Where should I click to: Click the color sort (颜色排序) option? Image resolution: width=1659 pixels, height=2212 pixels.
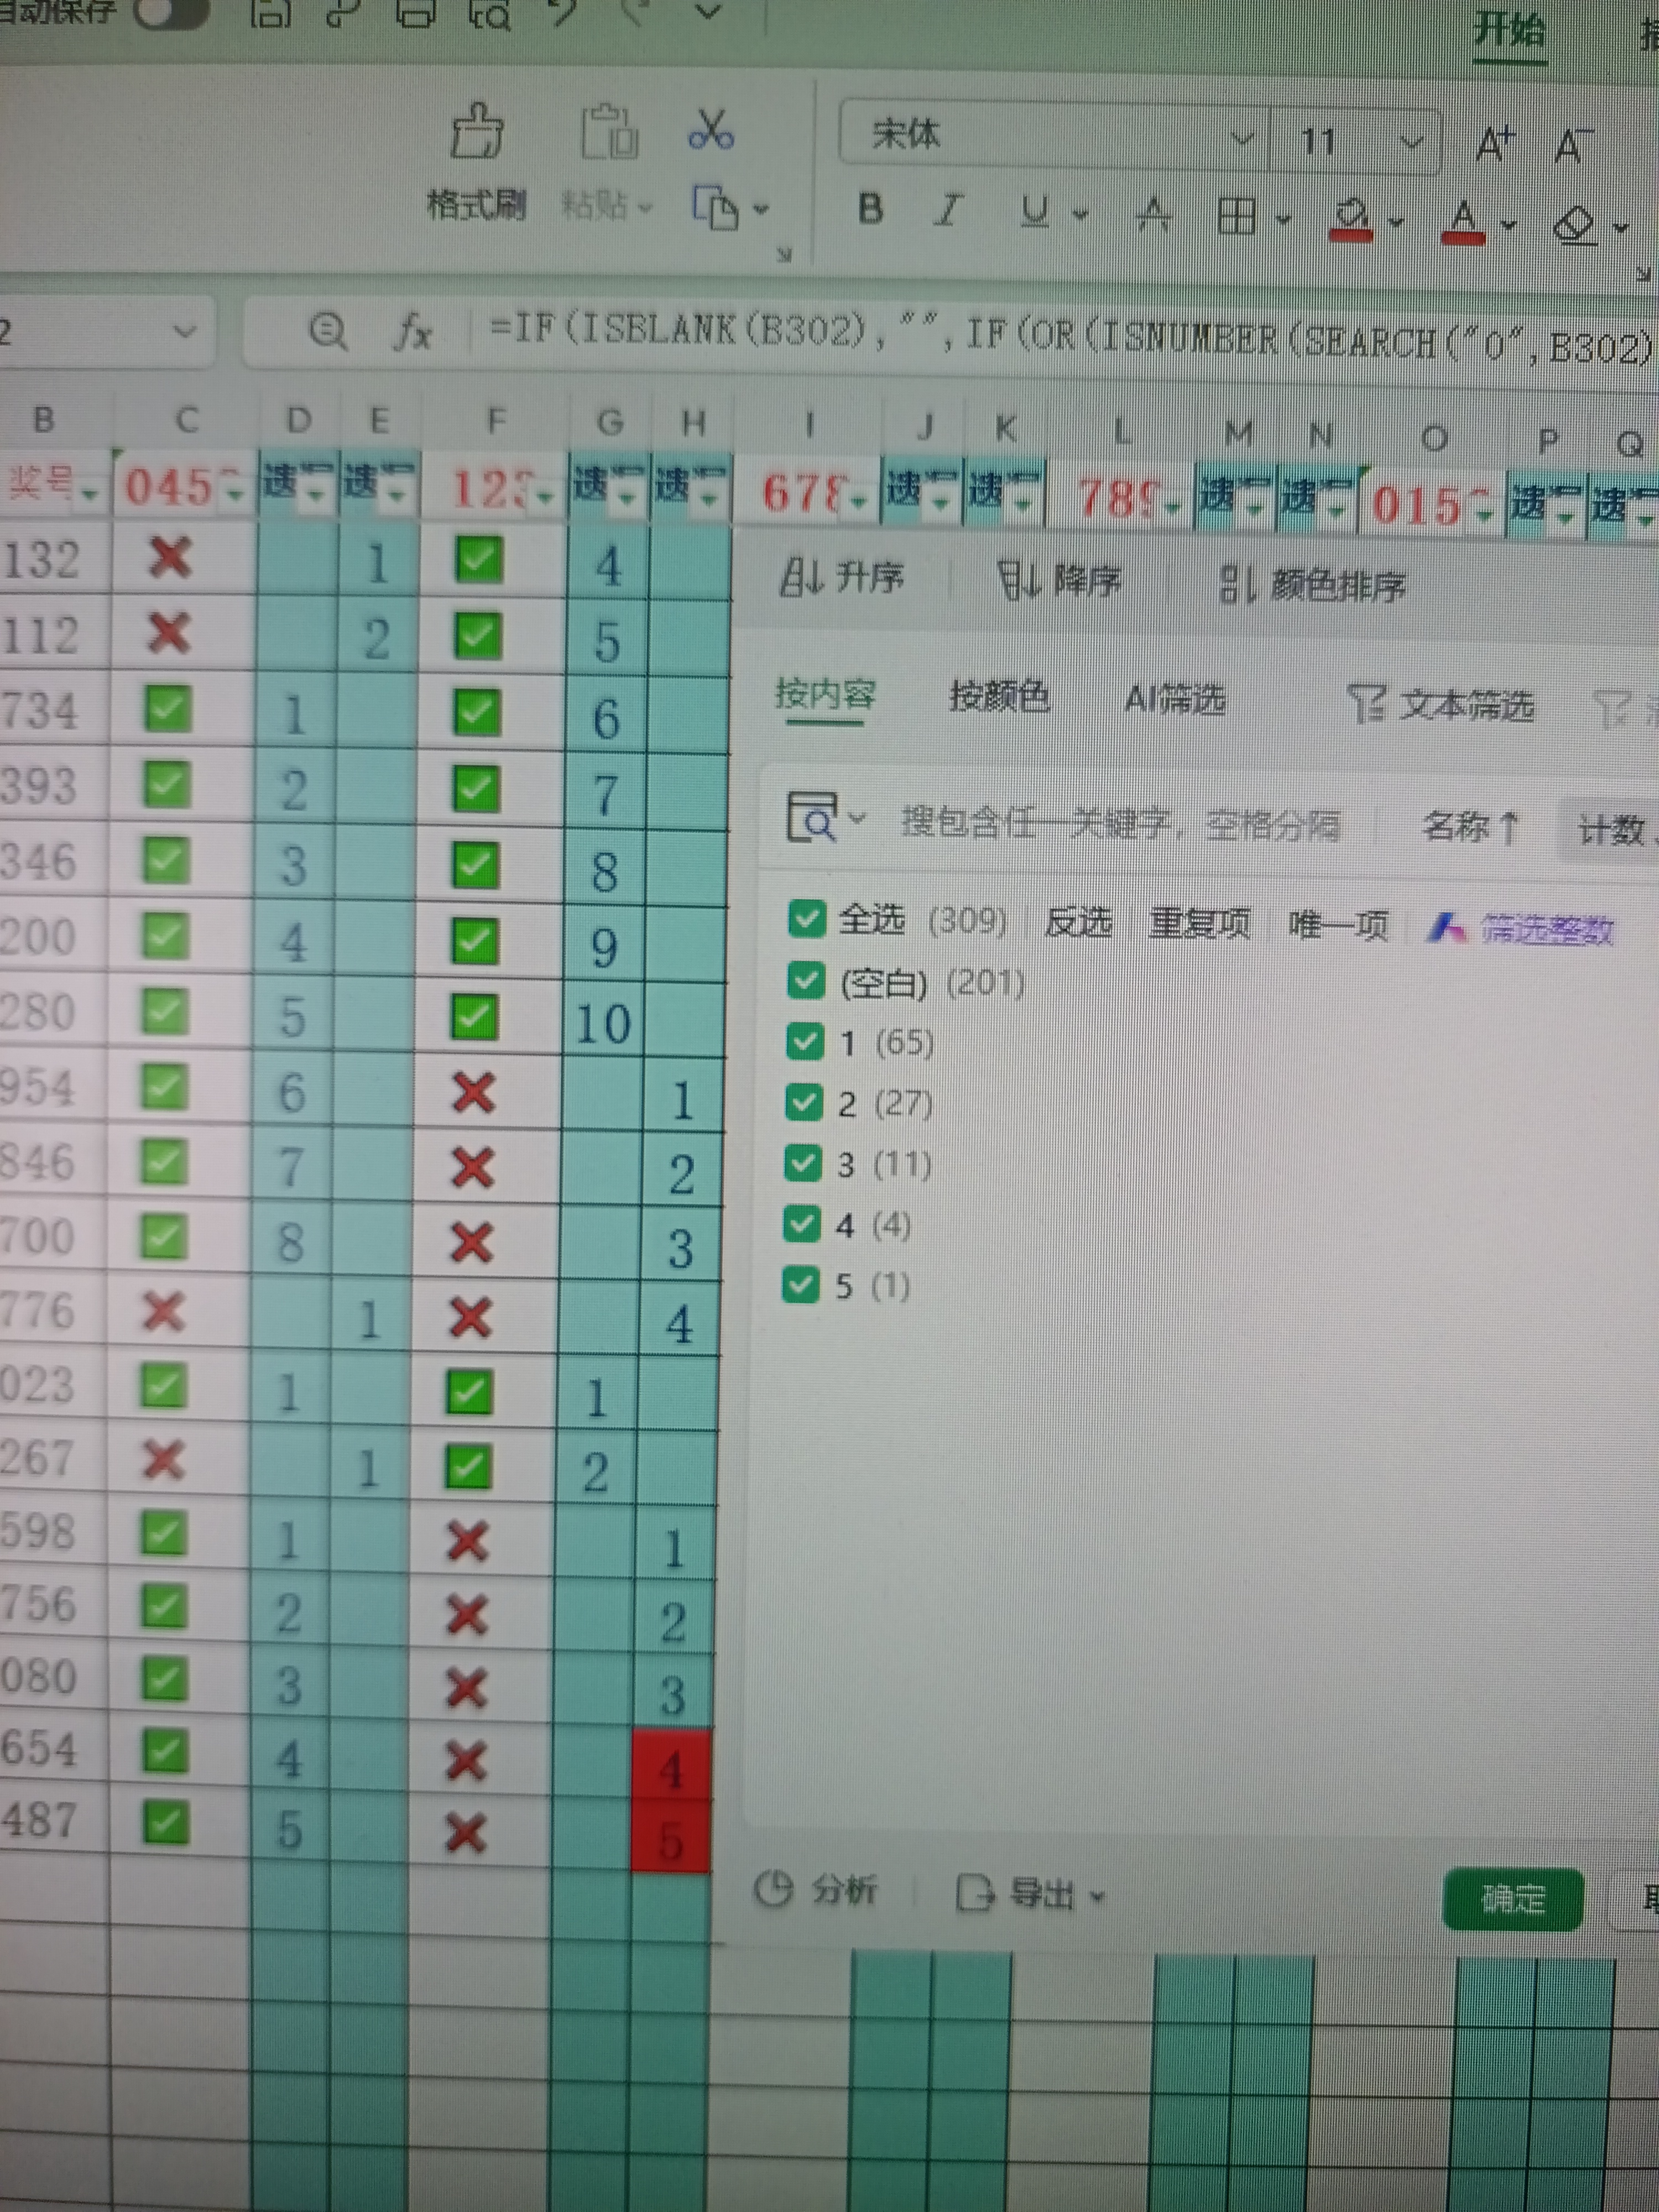click(x=1313, y=585)
